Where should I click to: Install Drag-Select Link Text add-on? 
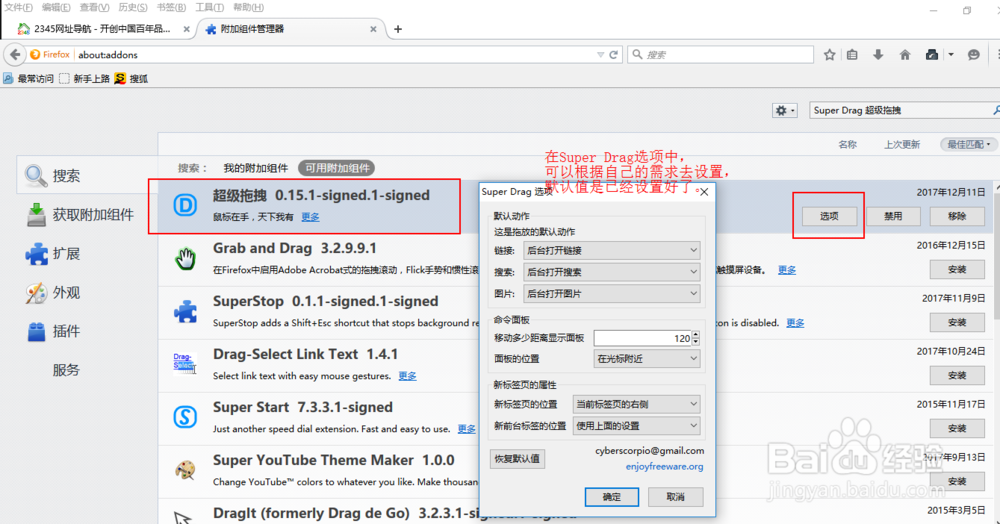click(x=957, y=375)
